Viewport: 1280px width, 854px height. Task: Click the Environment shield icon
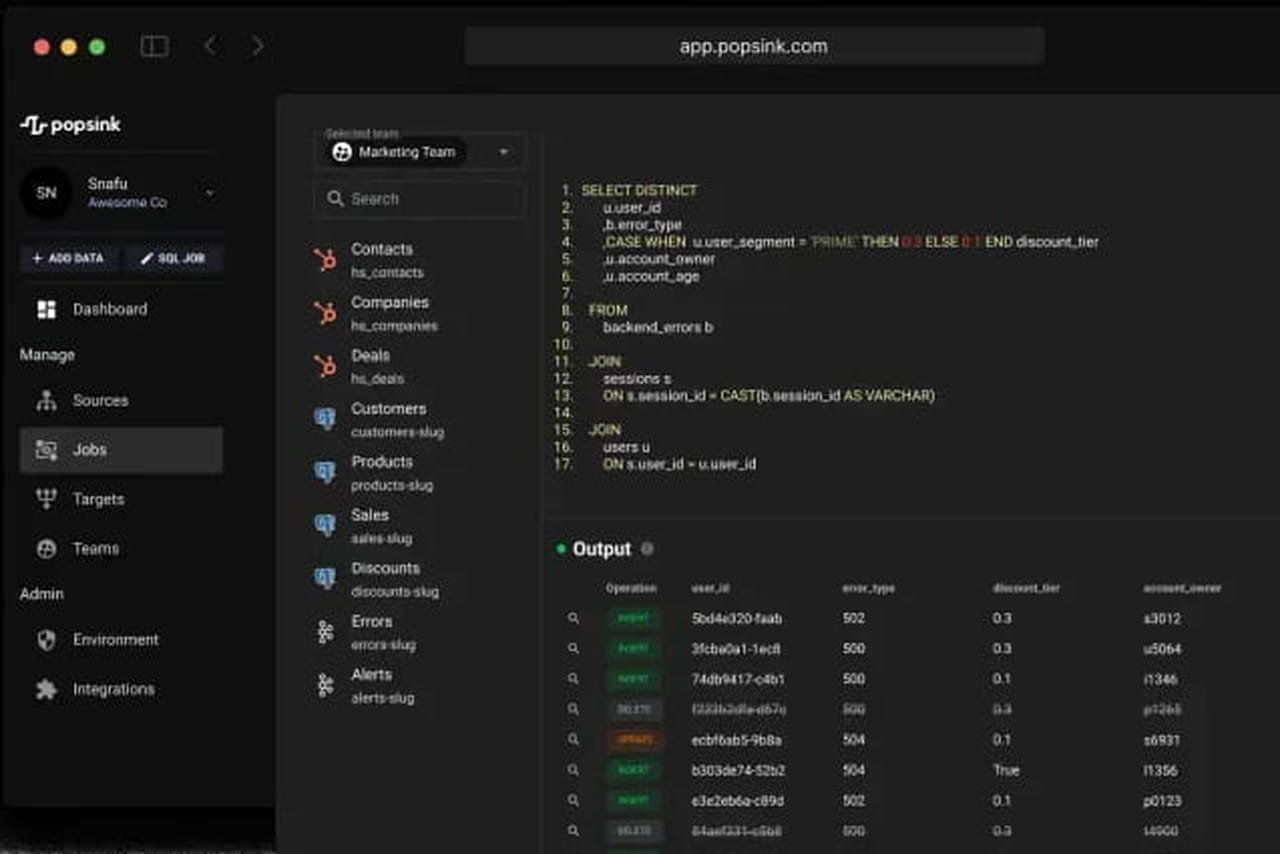pos(46,640)
